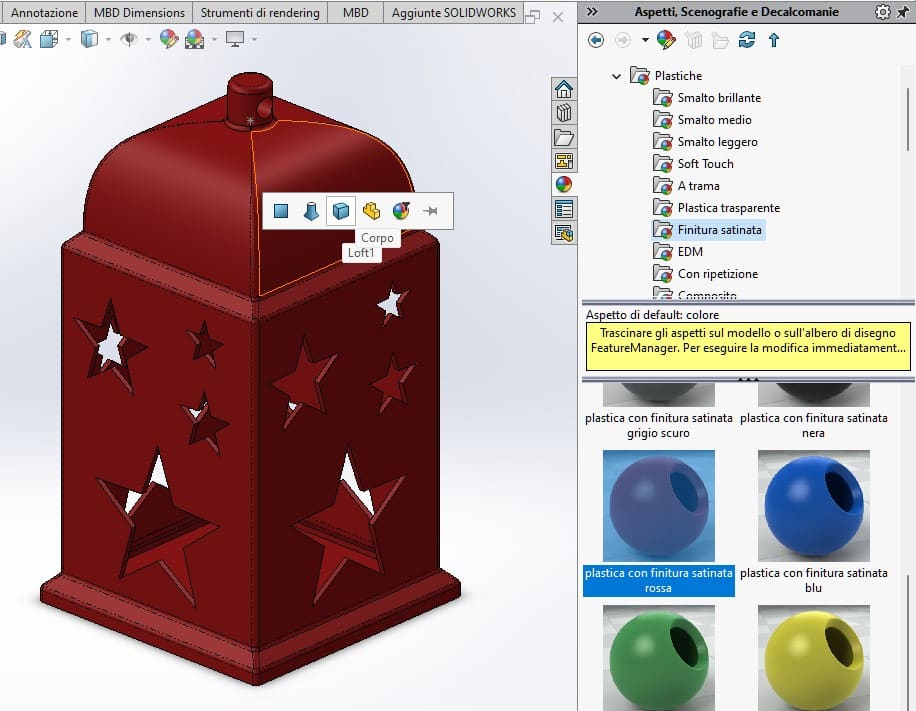Screen dimensions: 916x711
Task: Pin the breadcrumb context toolbar
Action: tap(430, 211)
